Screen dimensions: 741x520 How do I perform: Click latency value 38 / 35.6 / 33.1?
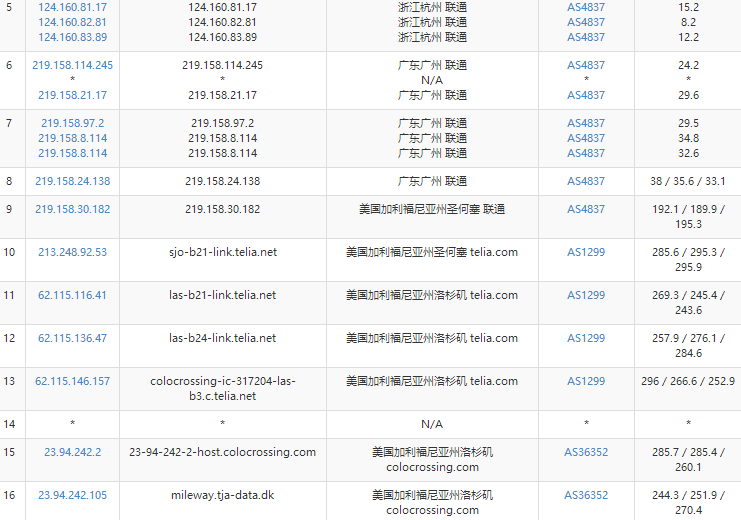click(x=688, y=182)
